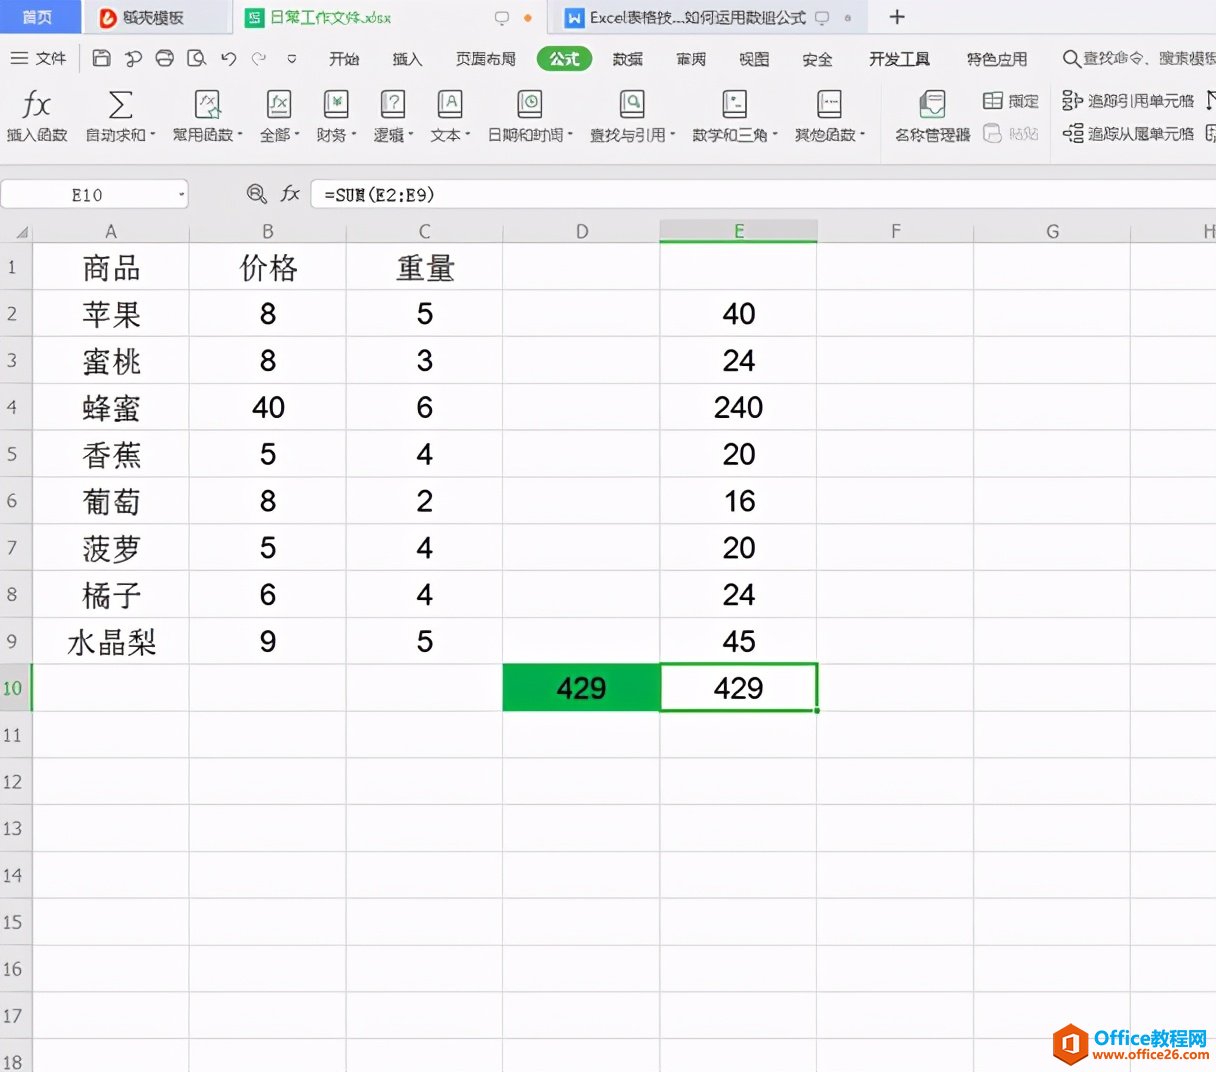Switch to the Page Layout (页面布局) tab

(486, 59)
